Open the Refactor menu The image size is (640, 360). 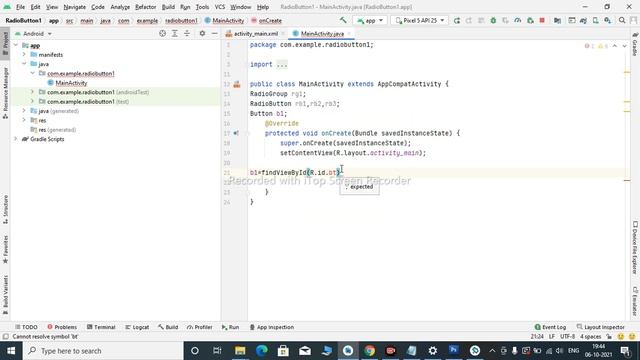(145, 7)
